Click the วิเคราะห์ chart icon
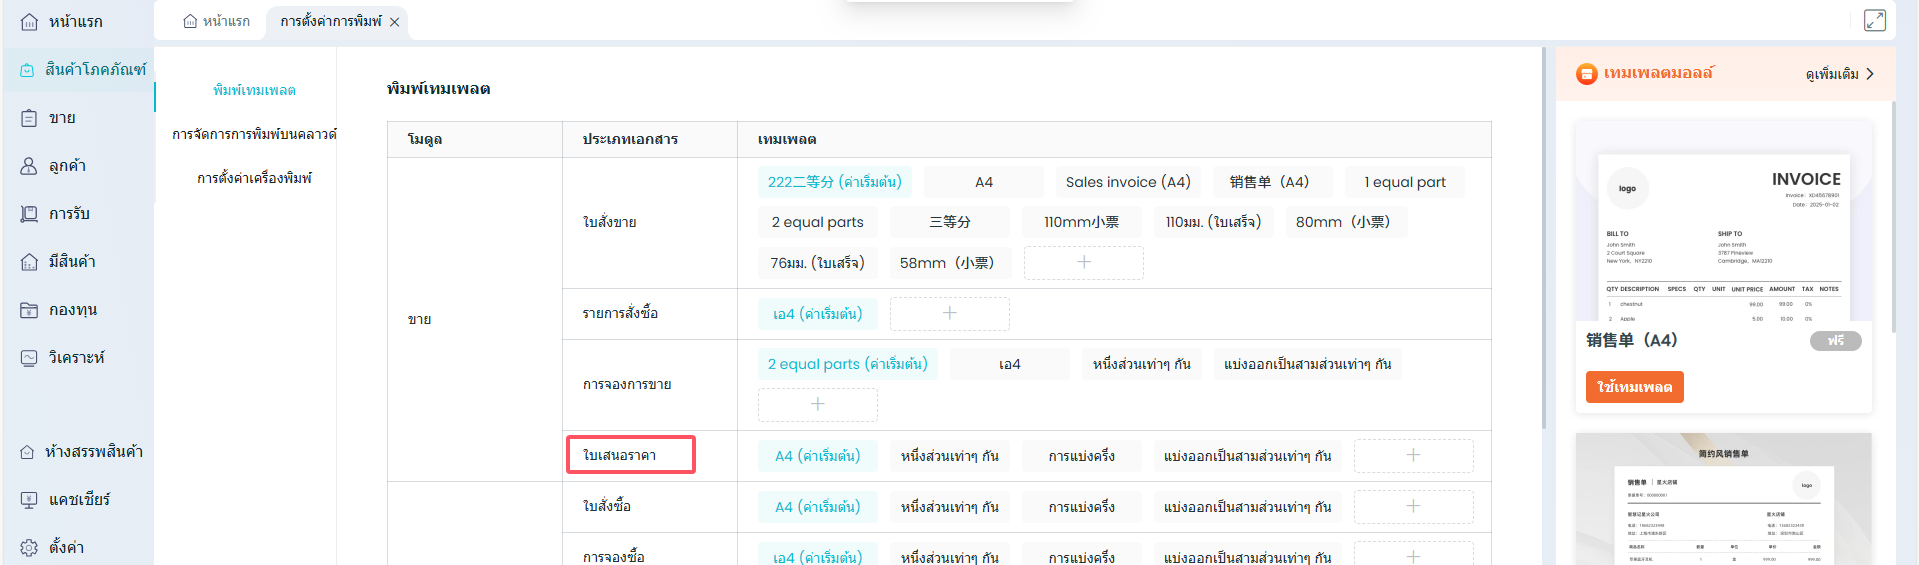 29,358
